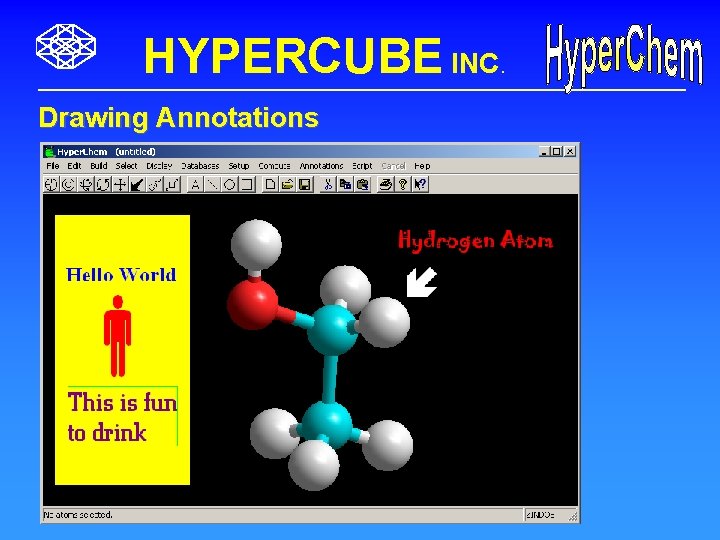The height and width of the screenshot is (540, 720).
Task: Open the Display menu
Action: pos(159,166)
